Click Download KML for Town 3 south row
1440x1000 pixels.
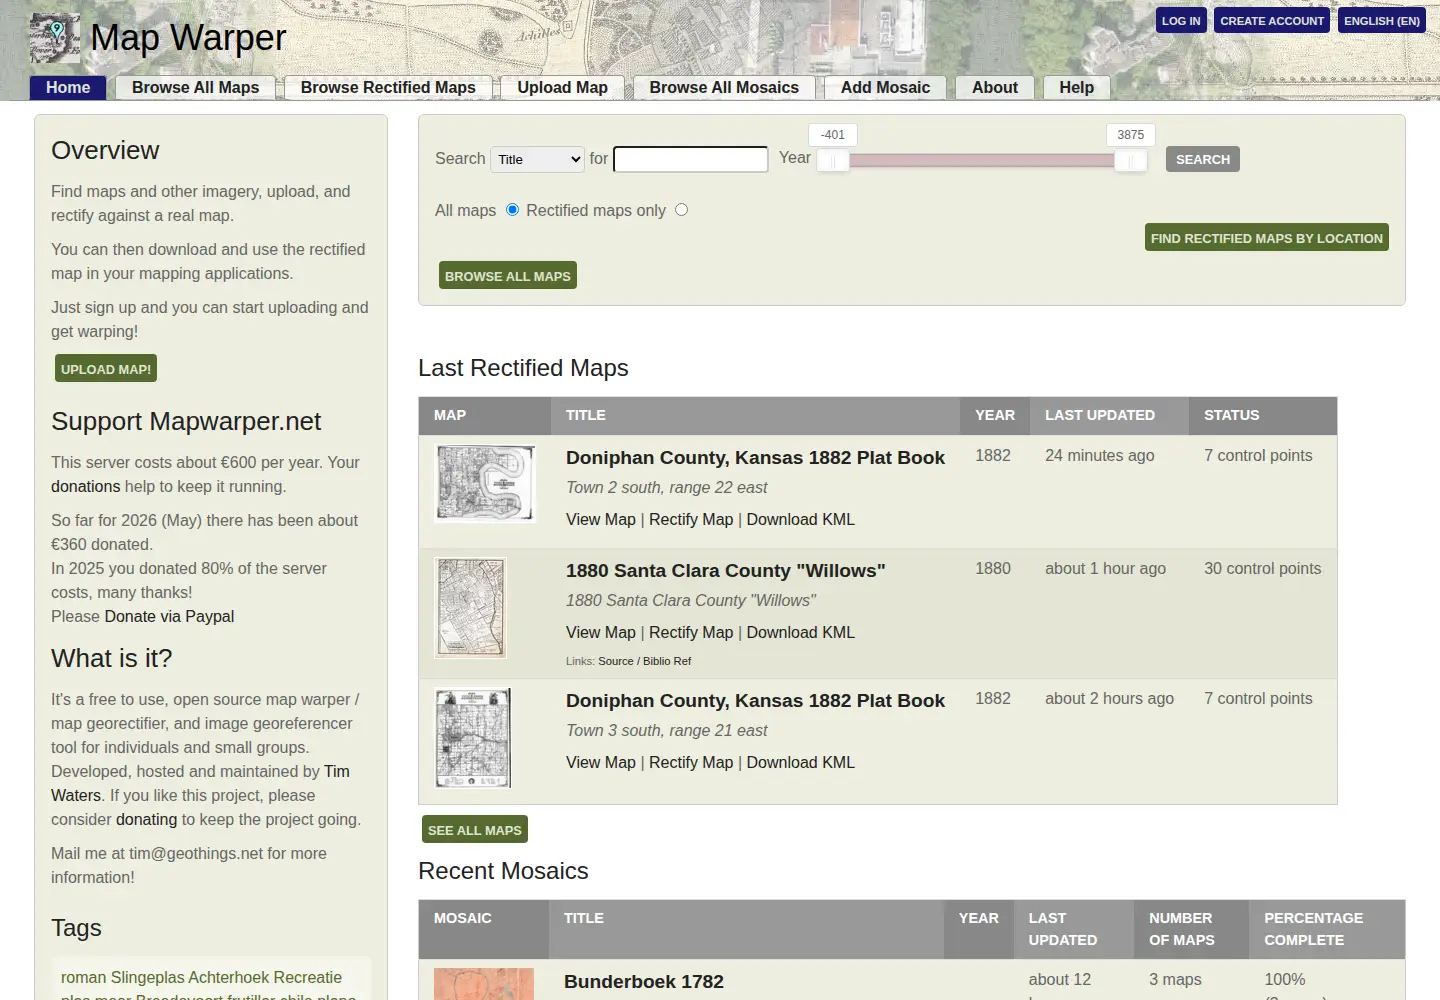pos(800,762)
